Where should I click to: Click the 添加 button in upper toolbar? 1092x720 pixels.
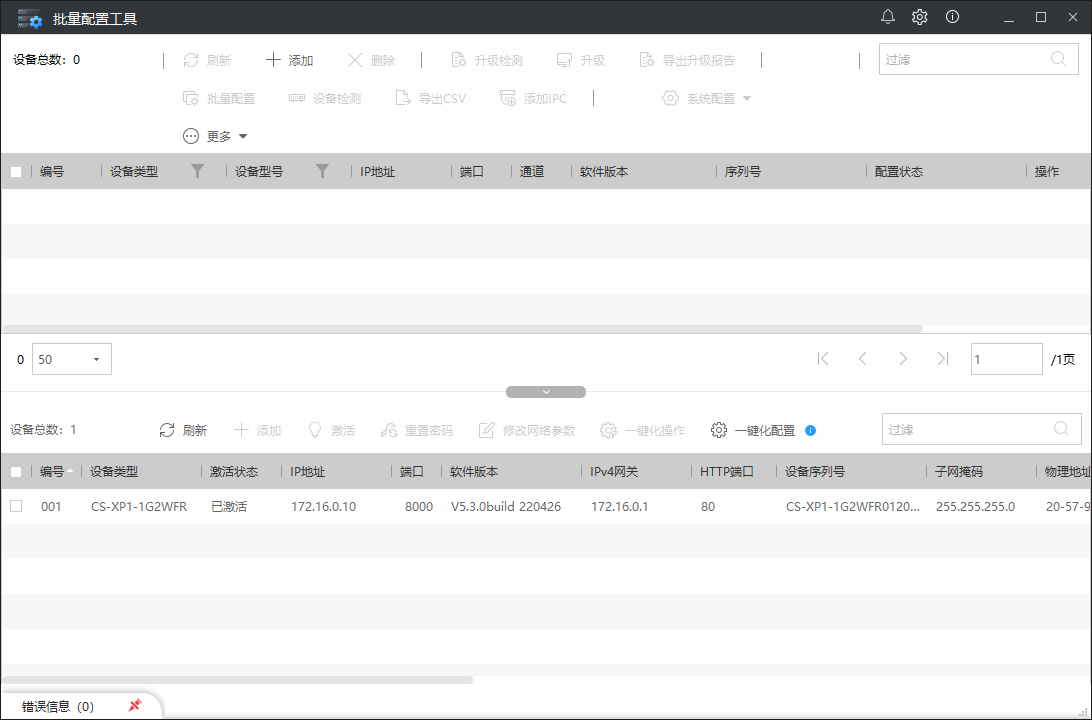tap(290, 60)
